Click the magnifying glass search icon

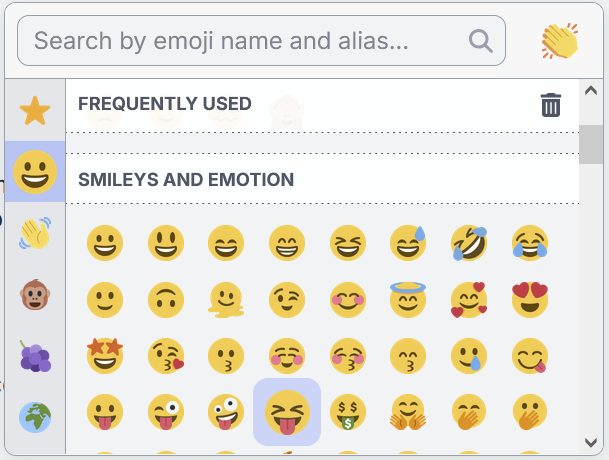pyautogui.click(x=481, y=40)
